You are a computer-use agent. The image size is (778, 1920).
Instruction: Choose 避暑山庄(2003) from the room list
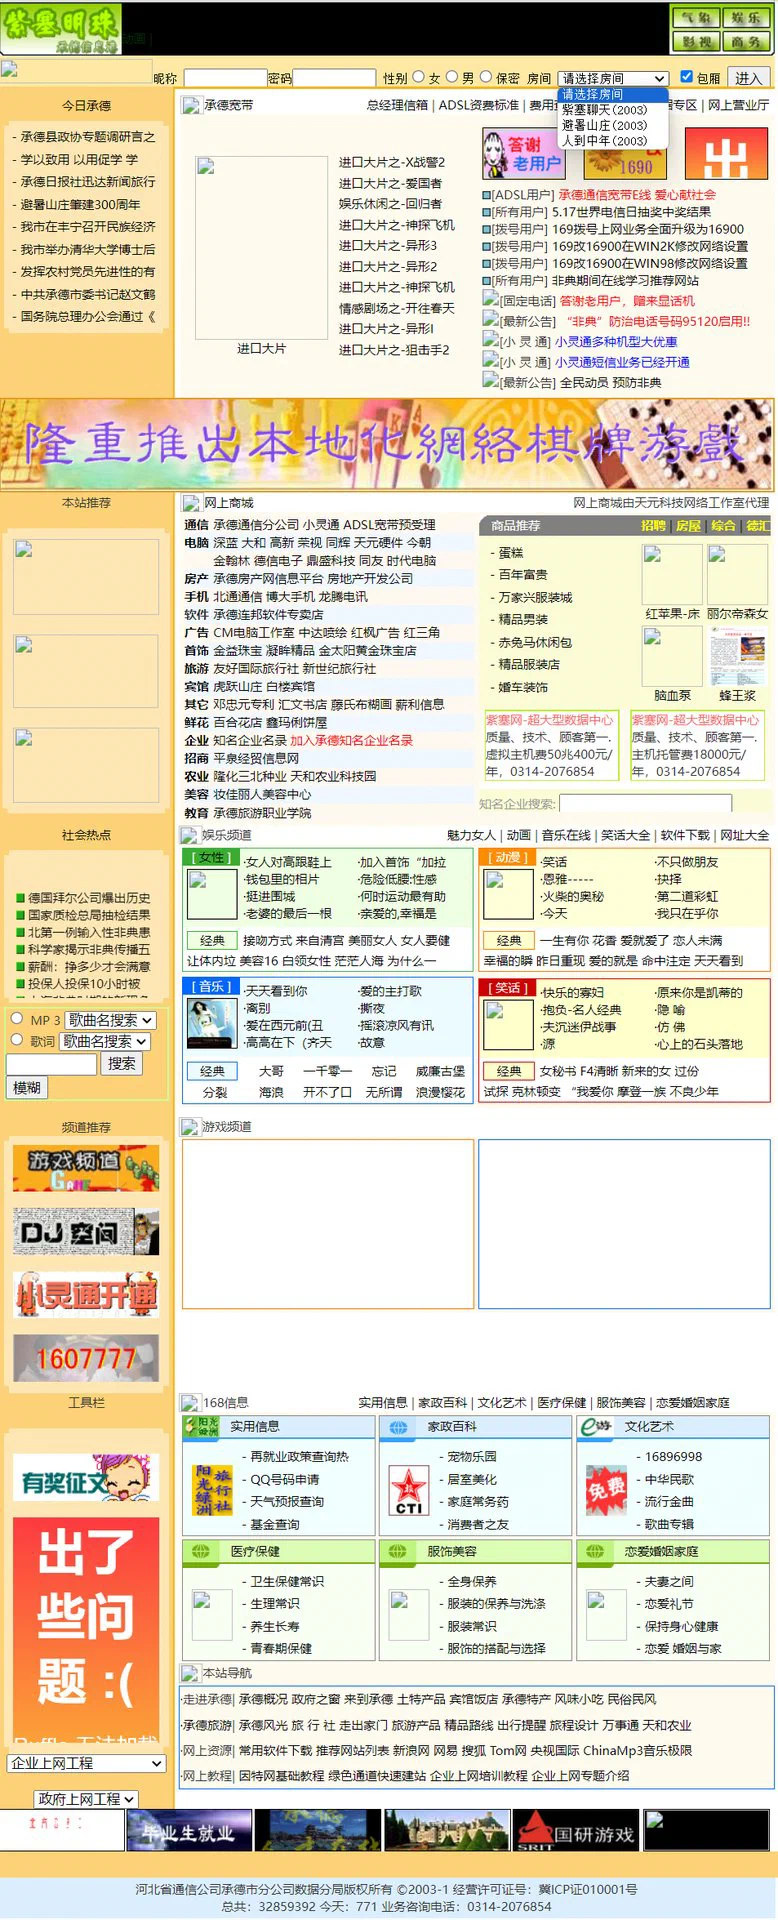tap(604, 125)
